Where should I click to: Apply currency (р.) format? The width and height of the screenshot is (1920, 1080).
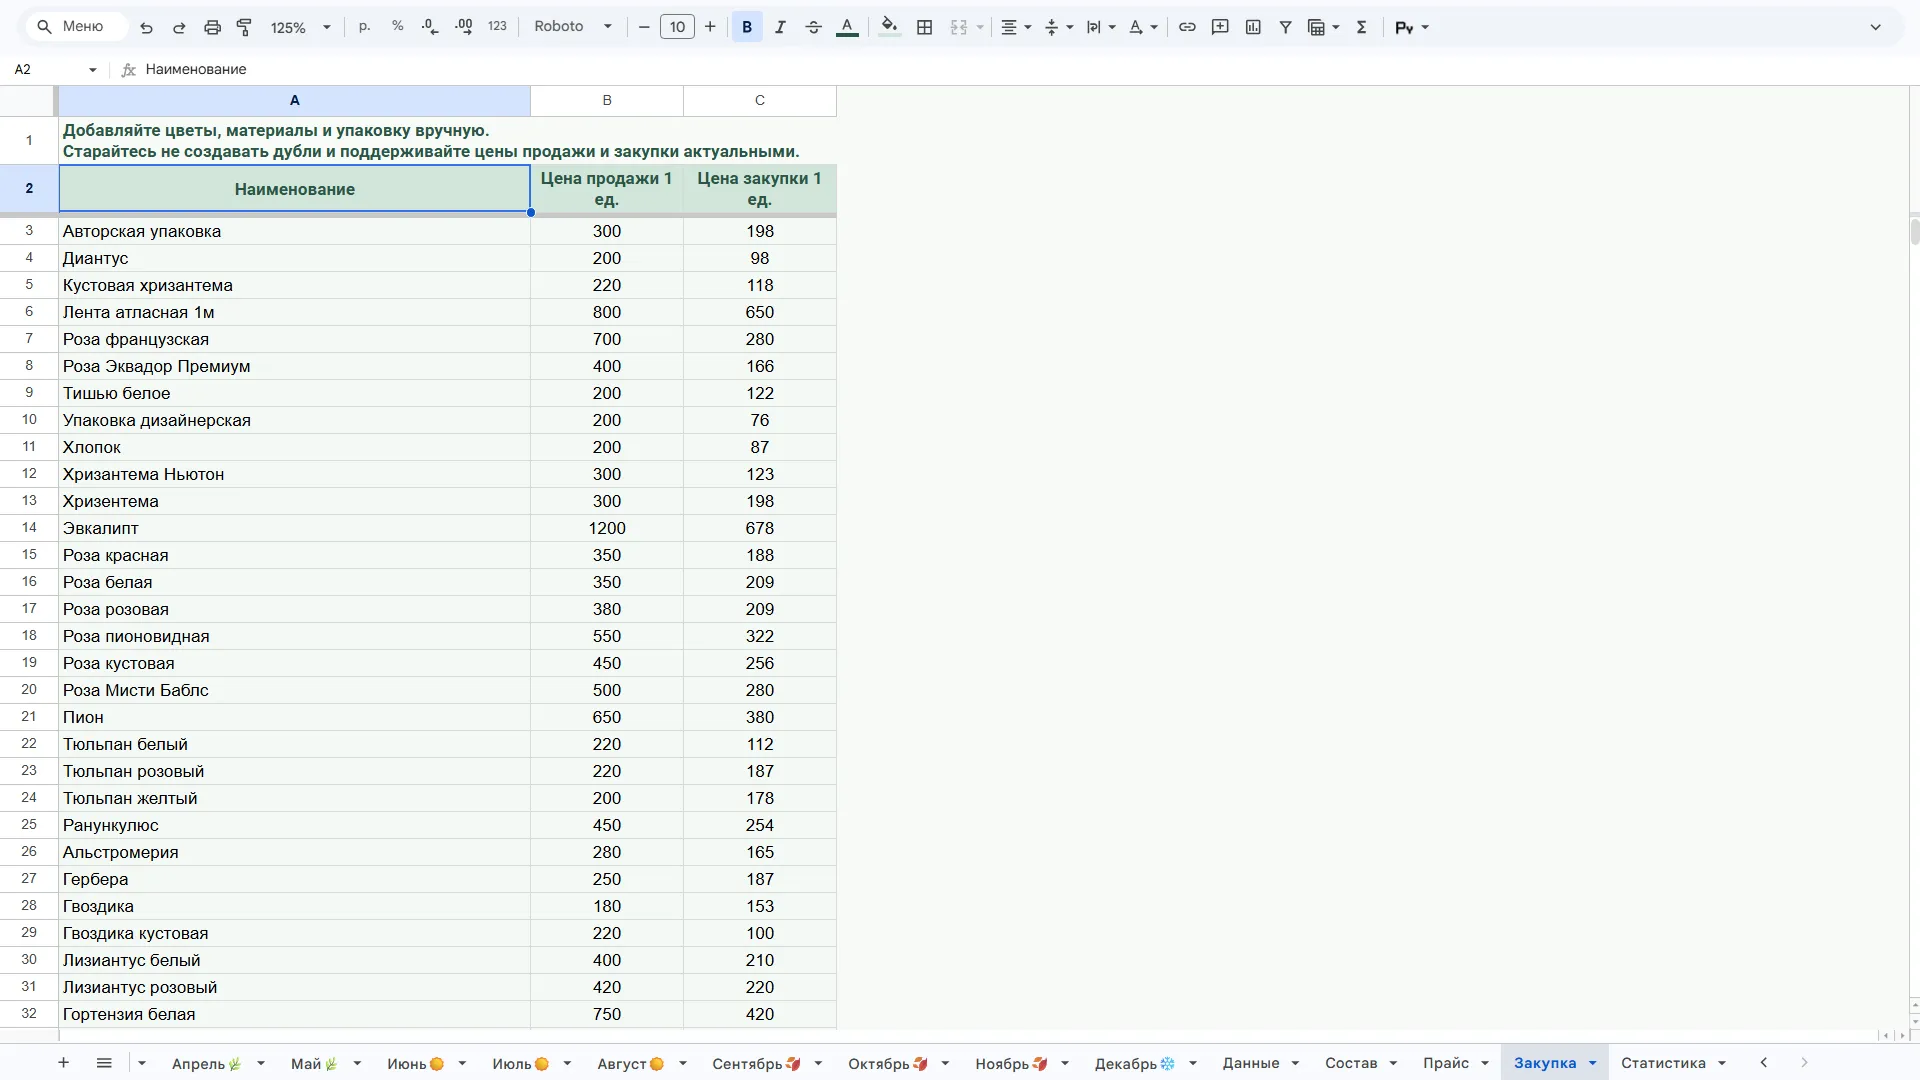(365, 27)
